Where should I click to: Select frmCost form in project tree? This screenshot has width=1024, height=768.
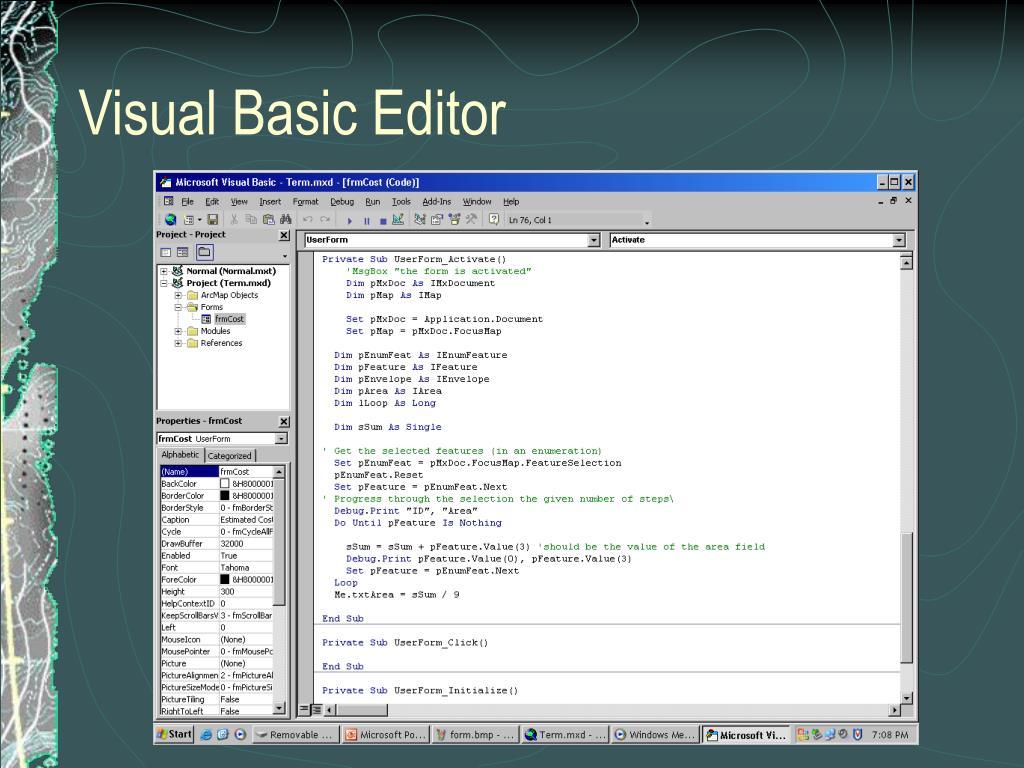229,319
